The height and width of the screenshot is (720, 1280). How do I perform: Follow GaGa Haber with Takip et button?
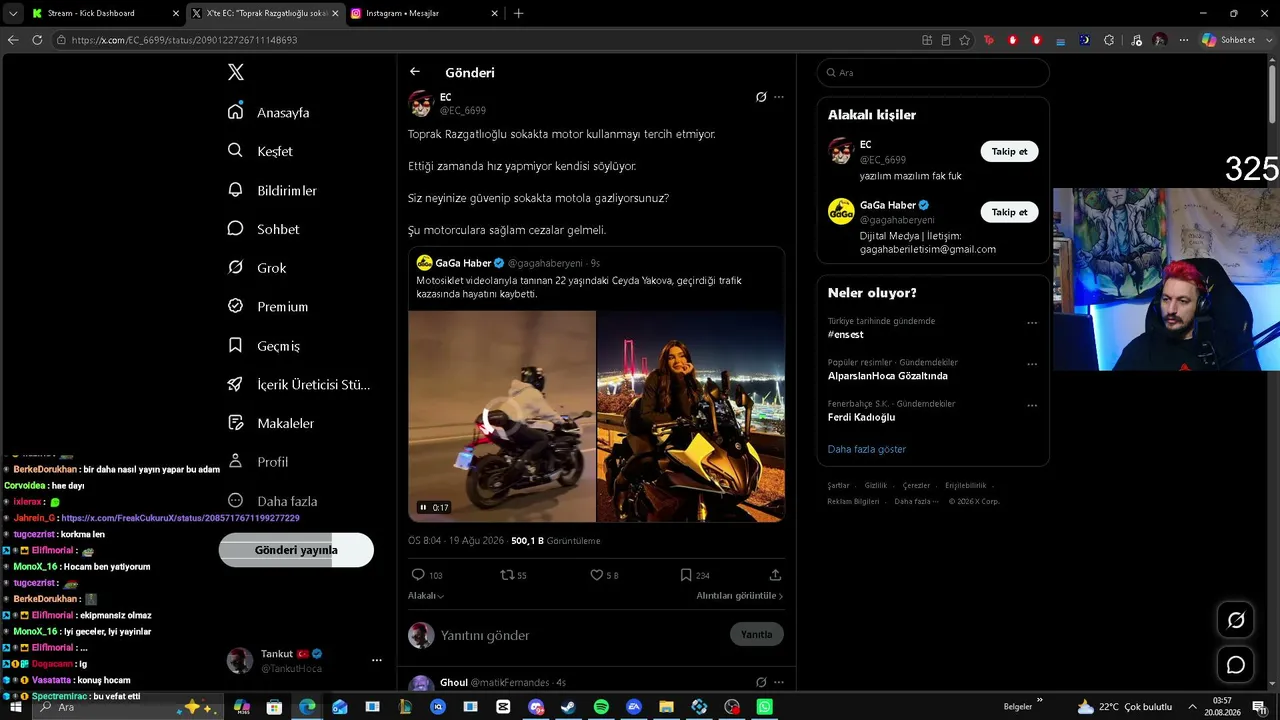pos(1009,212)
